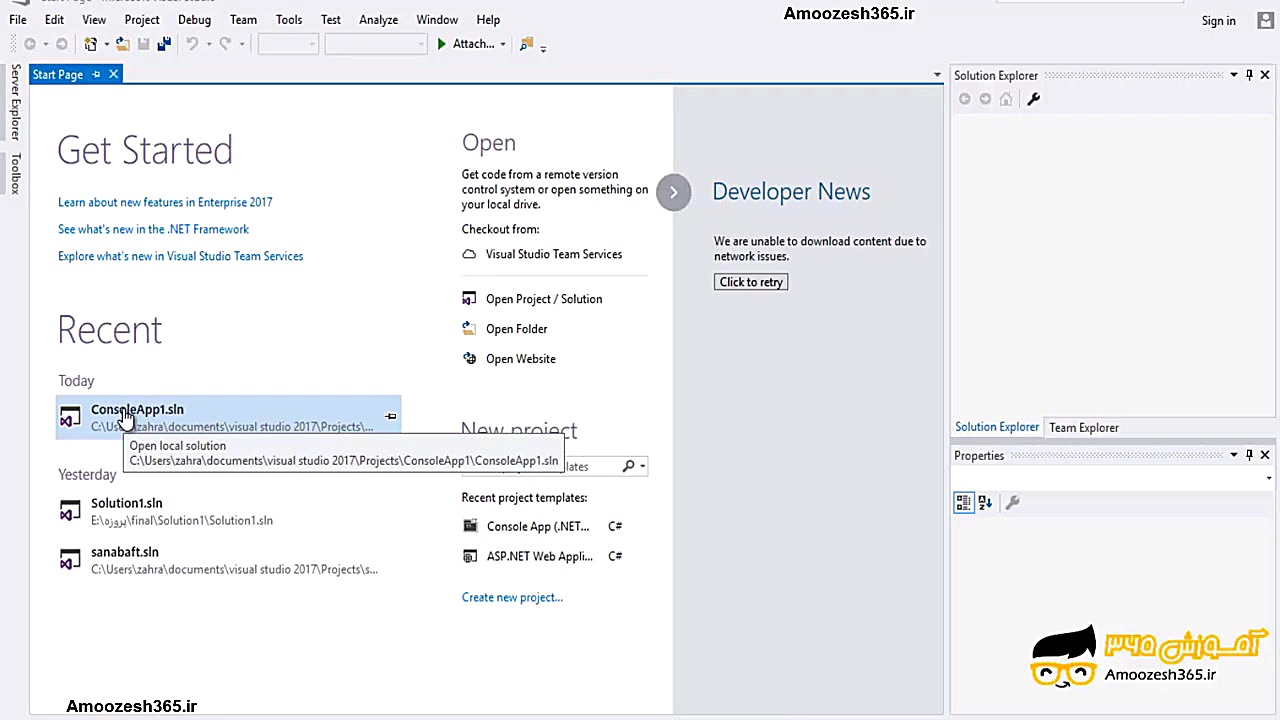Click the Console App template icon
Viewport: 1280px width, 720px height.
click(470, 526)
